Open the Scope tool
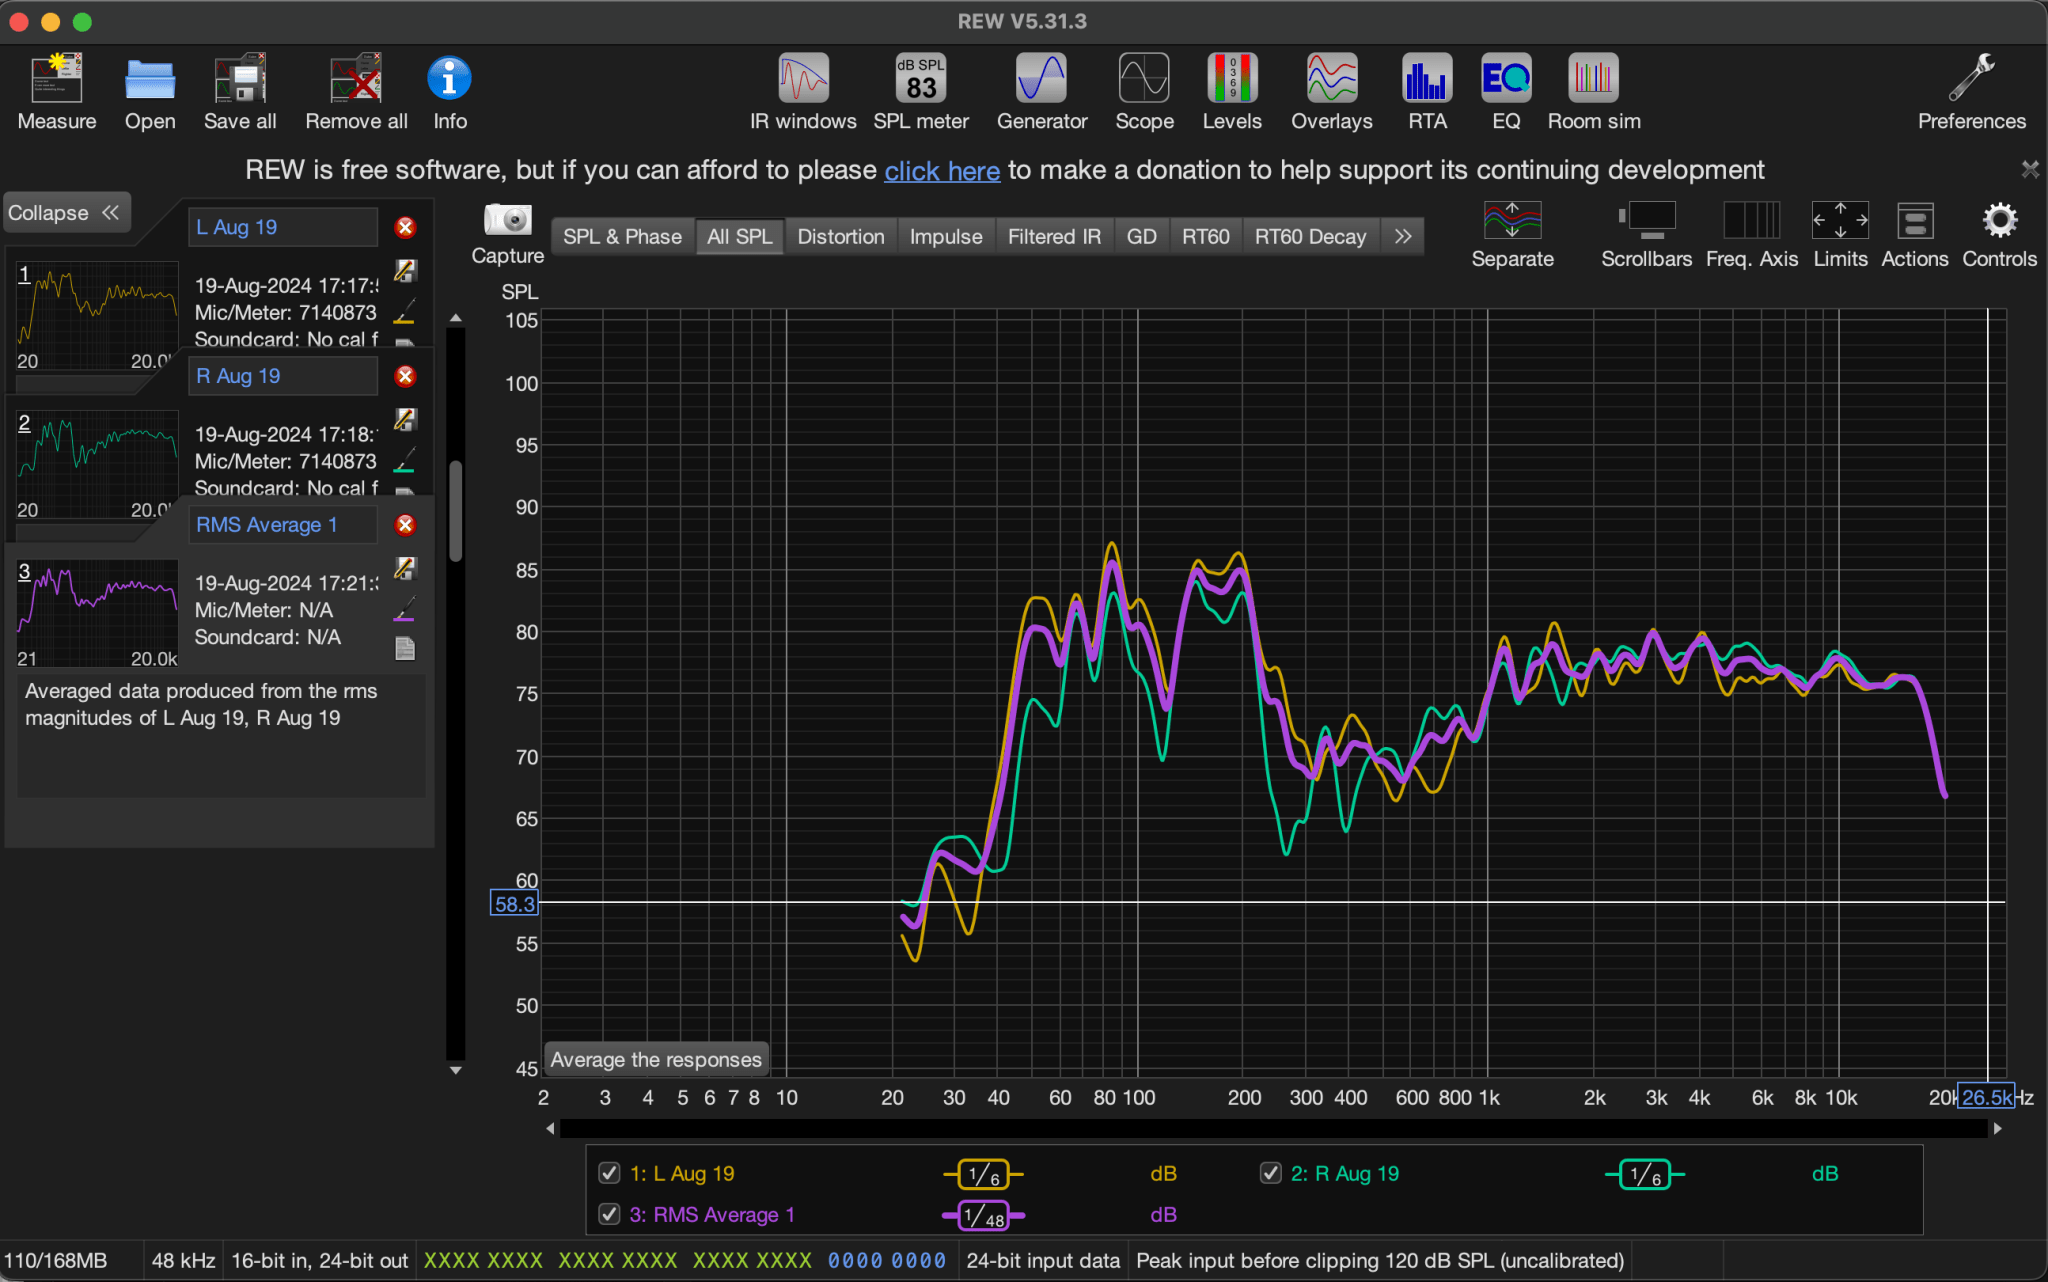The width and height of the screenshot is (2048, 1282). (1144, 92)
